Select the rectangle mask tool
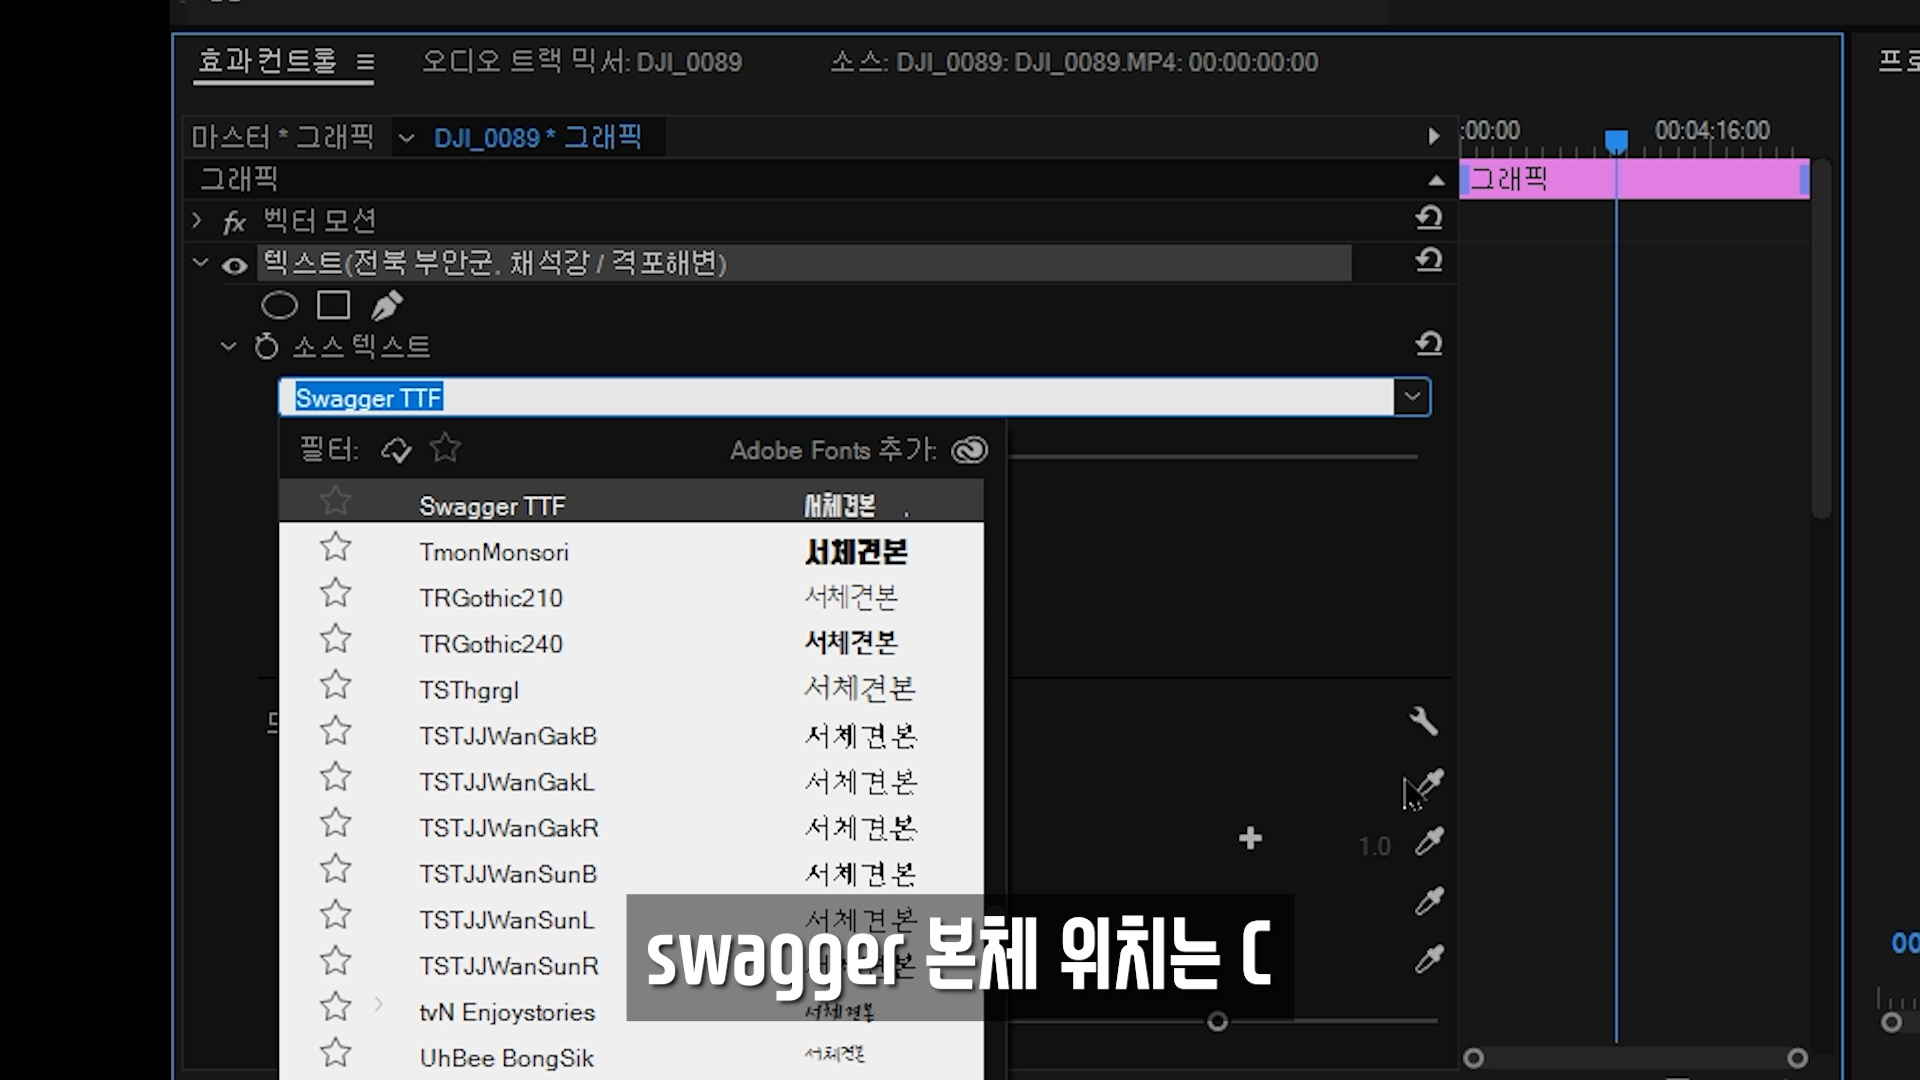This screenshot has width=1920, height=1080. point(333,305)
